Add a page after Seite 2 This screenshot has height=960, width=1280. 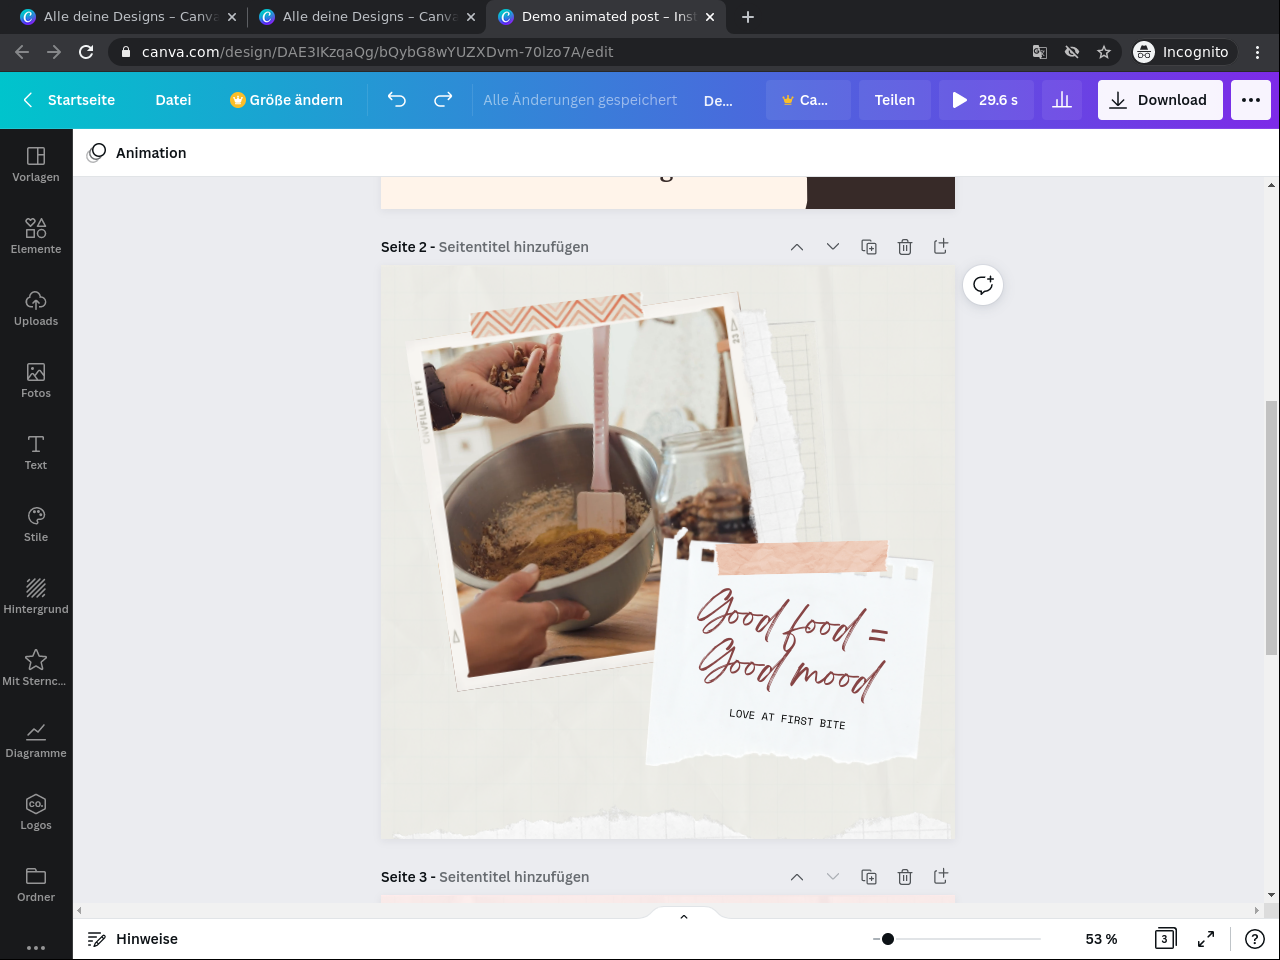pos(941,247)
